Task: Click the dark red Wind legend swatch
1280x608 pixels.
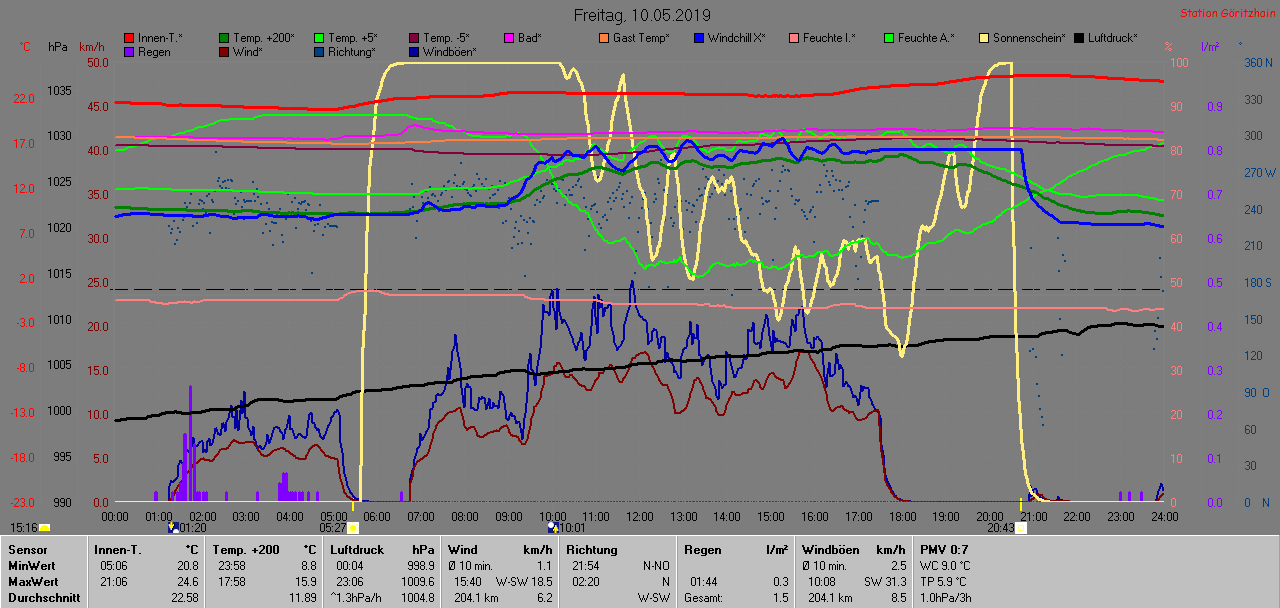Action: coord(225,52)
